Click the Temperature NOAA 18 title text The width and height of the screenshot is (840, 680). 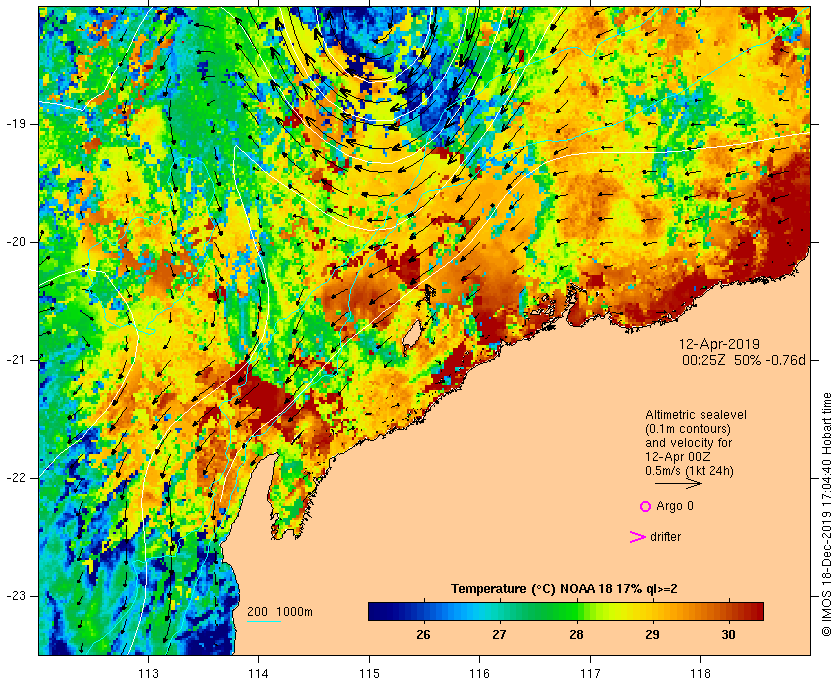564,589
